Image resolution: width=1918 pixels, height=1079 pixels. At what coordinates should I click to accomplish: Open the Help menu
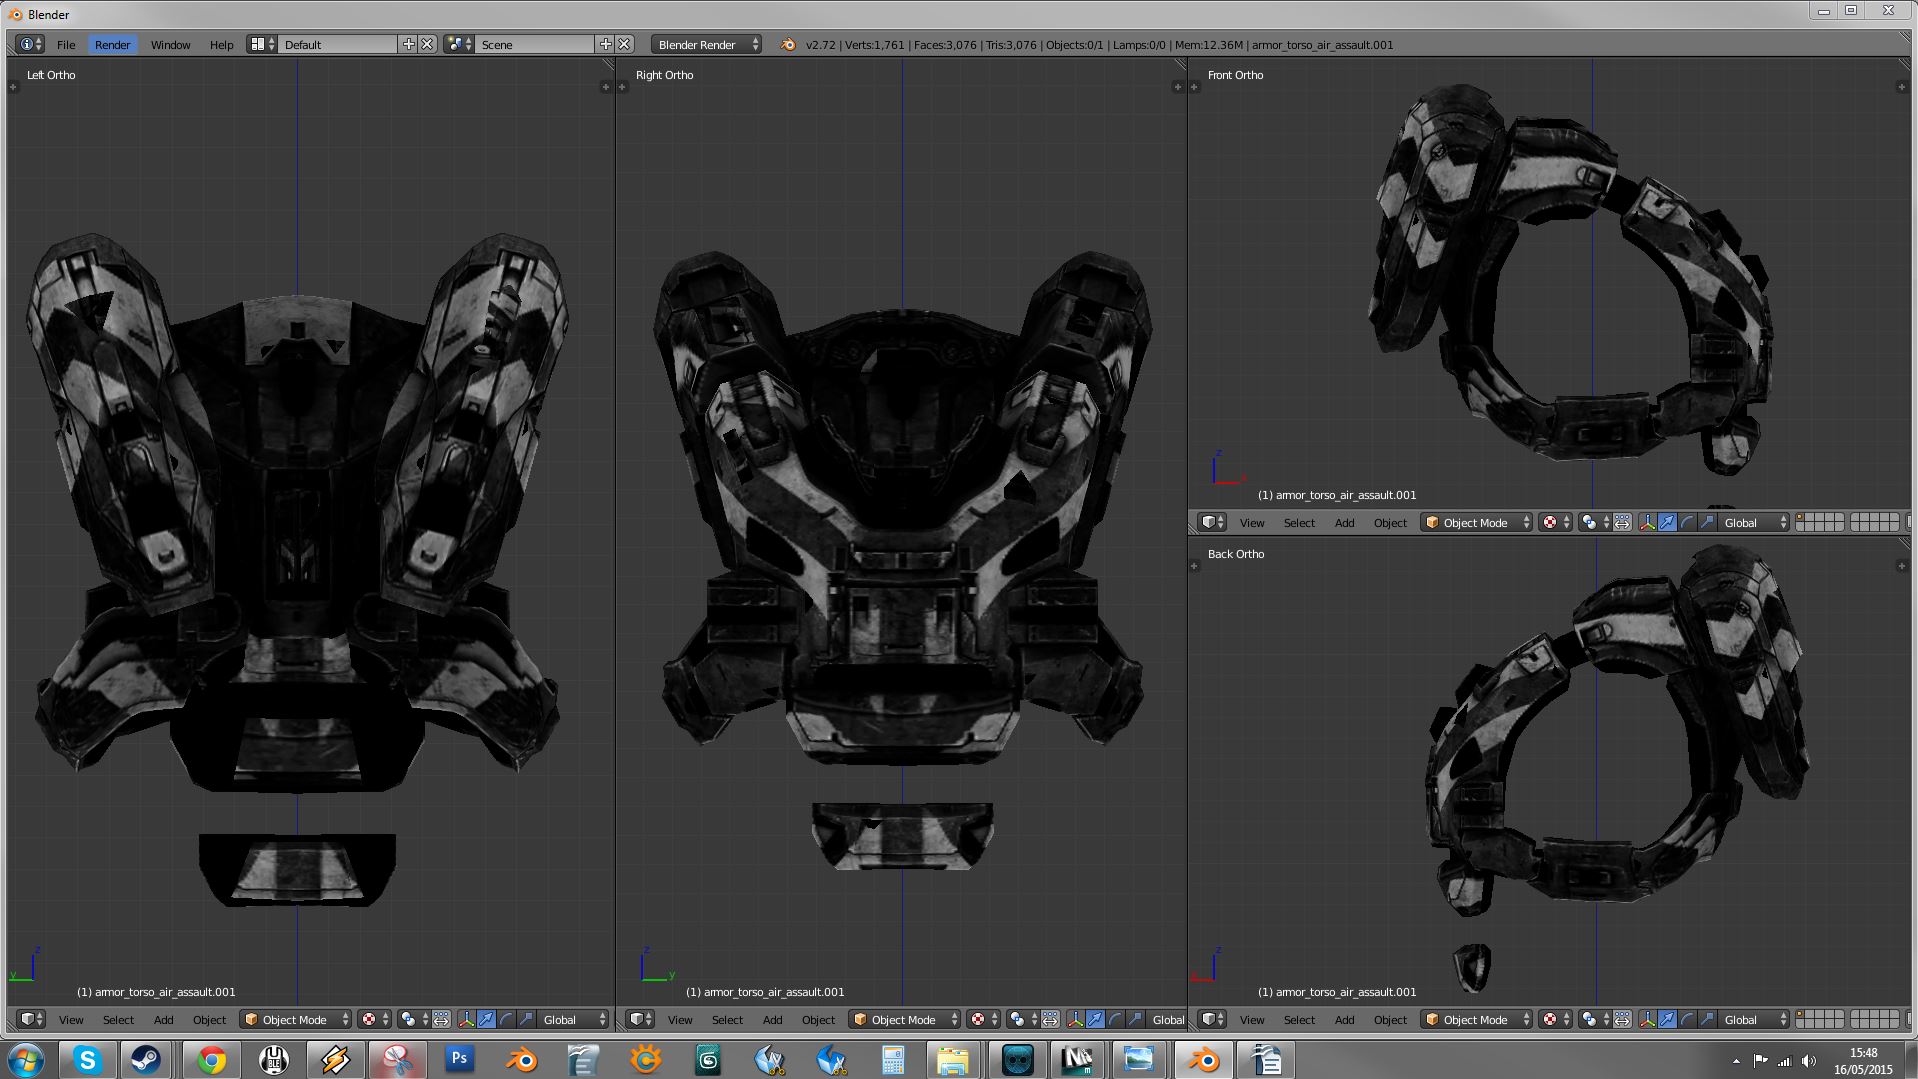coord(221,44)
